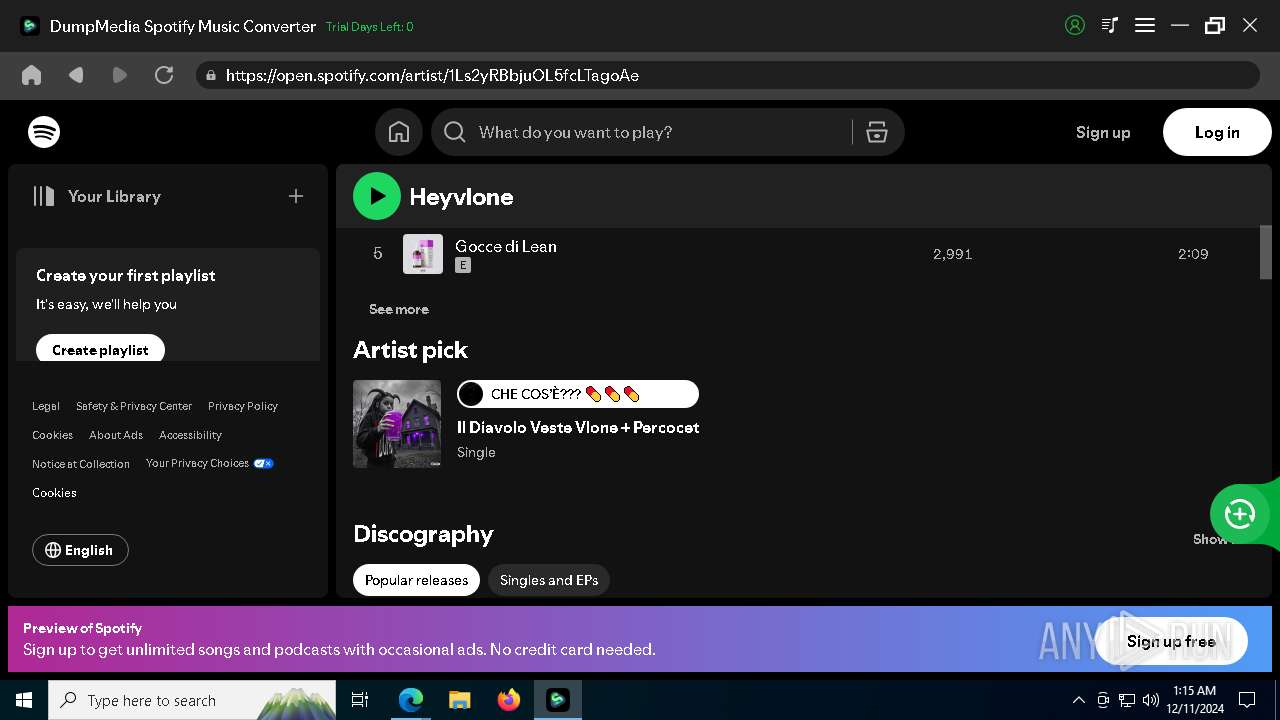Open the About Ads link

[116, 435]
